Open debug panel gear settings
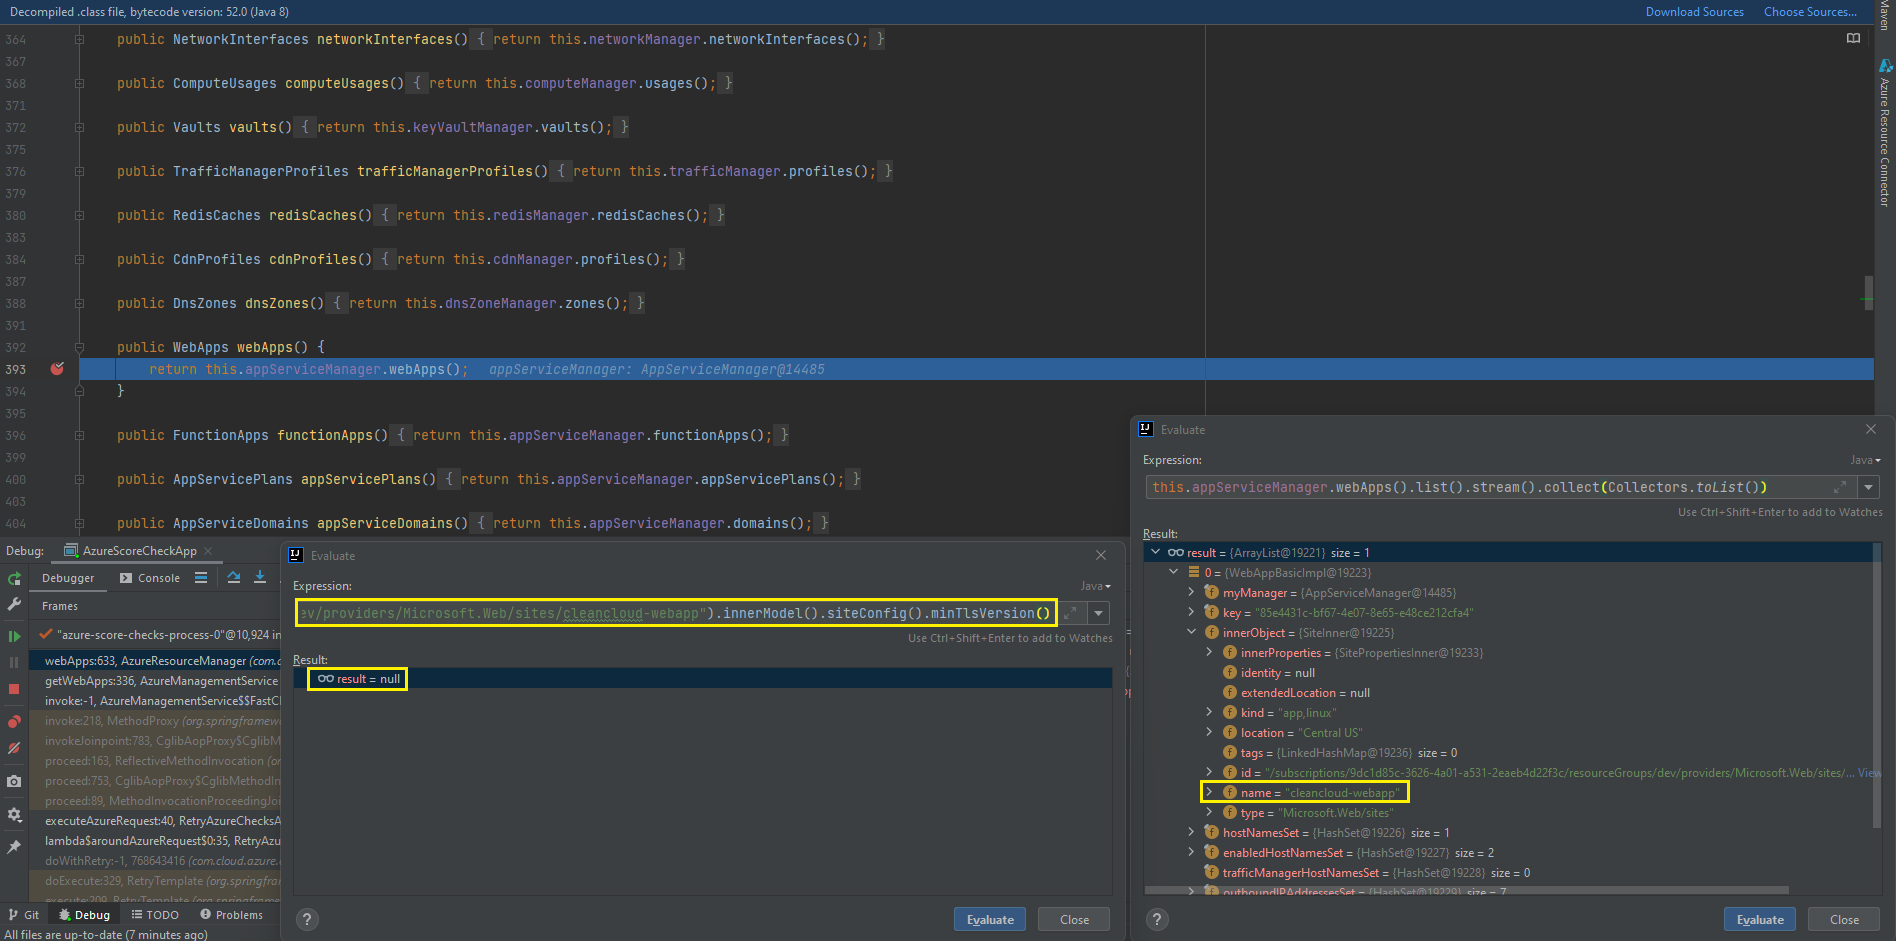The image size is (1896, 941). click(x=14, y=815)
